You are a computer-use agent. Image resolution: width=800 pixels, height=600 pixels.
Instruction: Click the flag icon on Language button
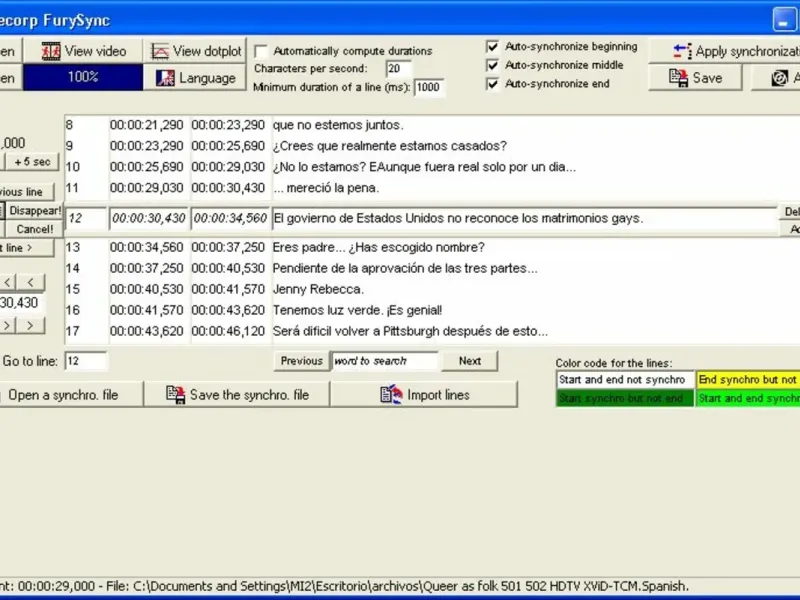165,78
